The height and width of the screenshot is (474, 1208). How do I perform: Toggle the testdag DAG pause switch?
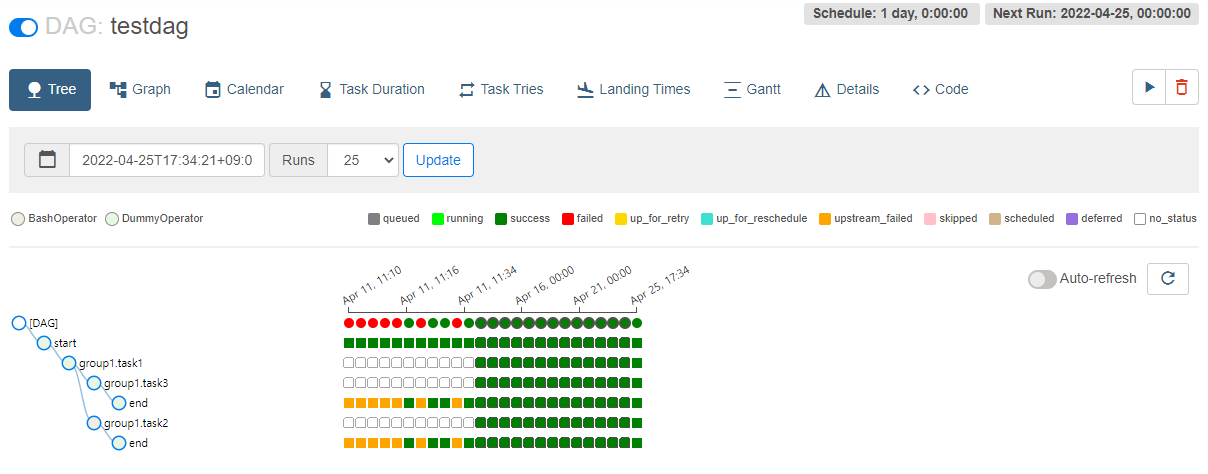pos(23,27)
